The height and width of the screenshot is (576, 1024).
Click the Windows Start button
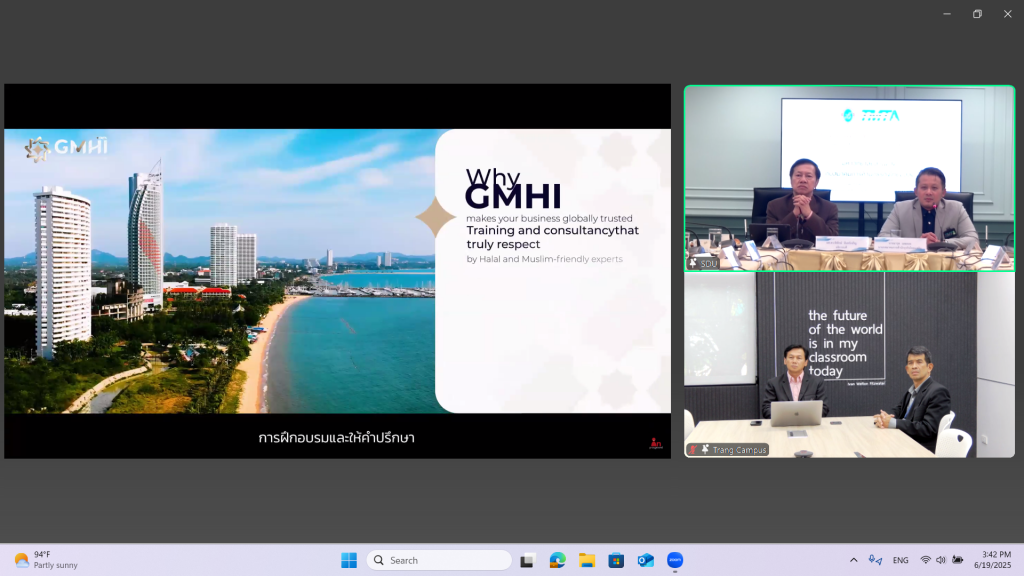click(349, 560)
